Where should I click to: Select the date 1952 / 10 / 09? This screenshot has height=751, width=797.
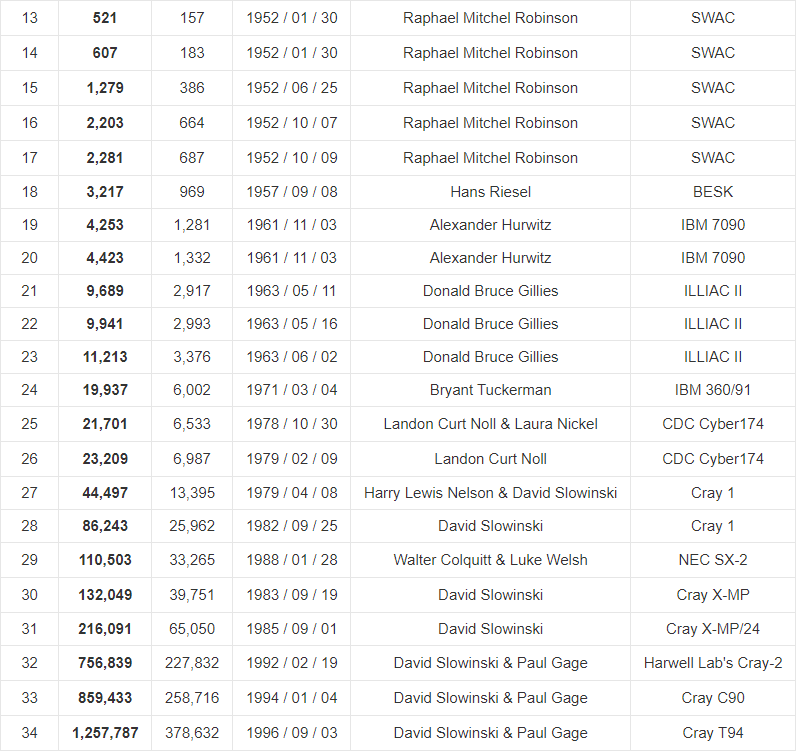point(292,158)
